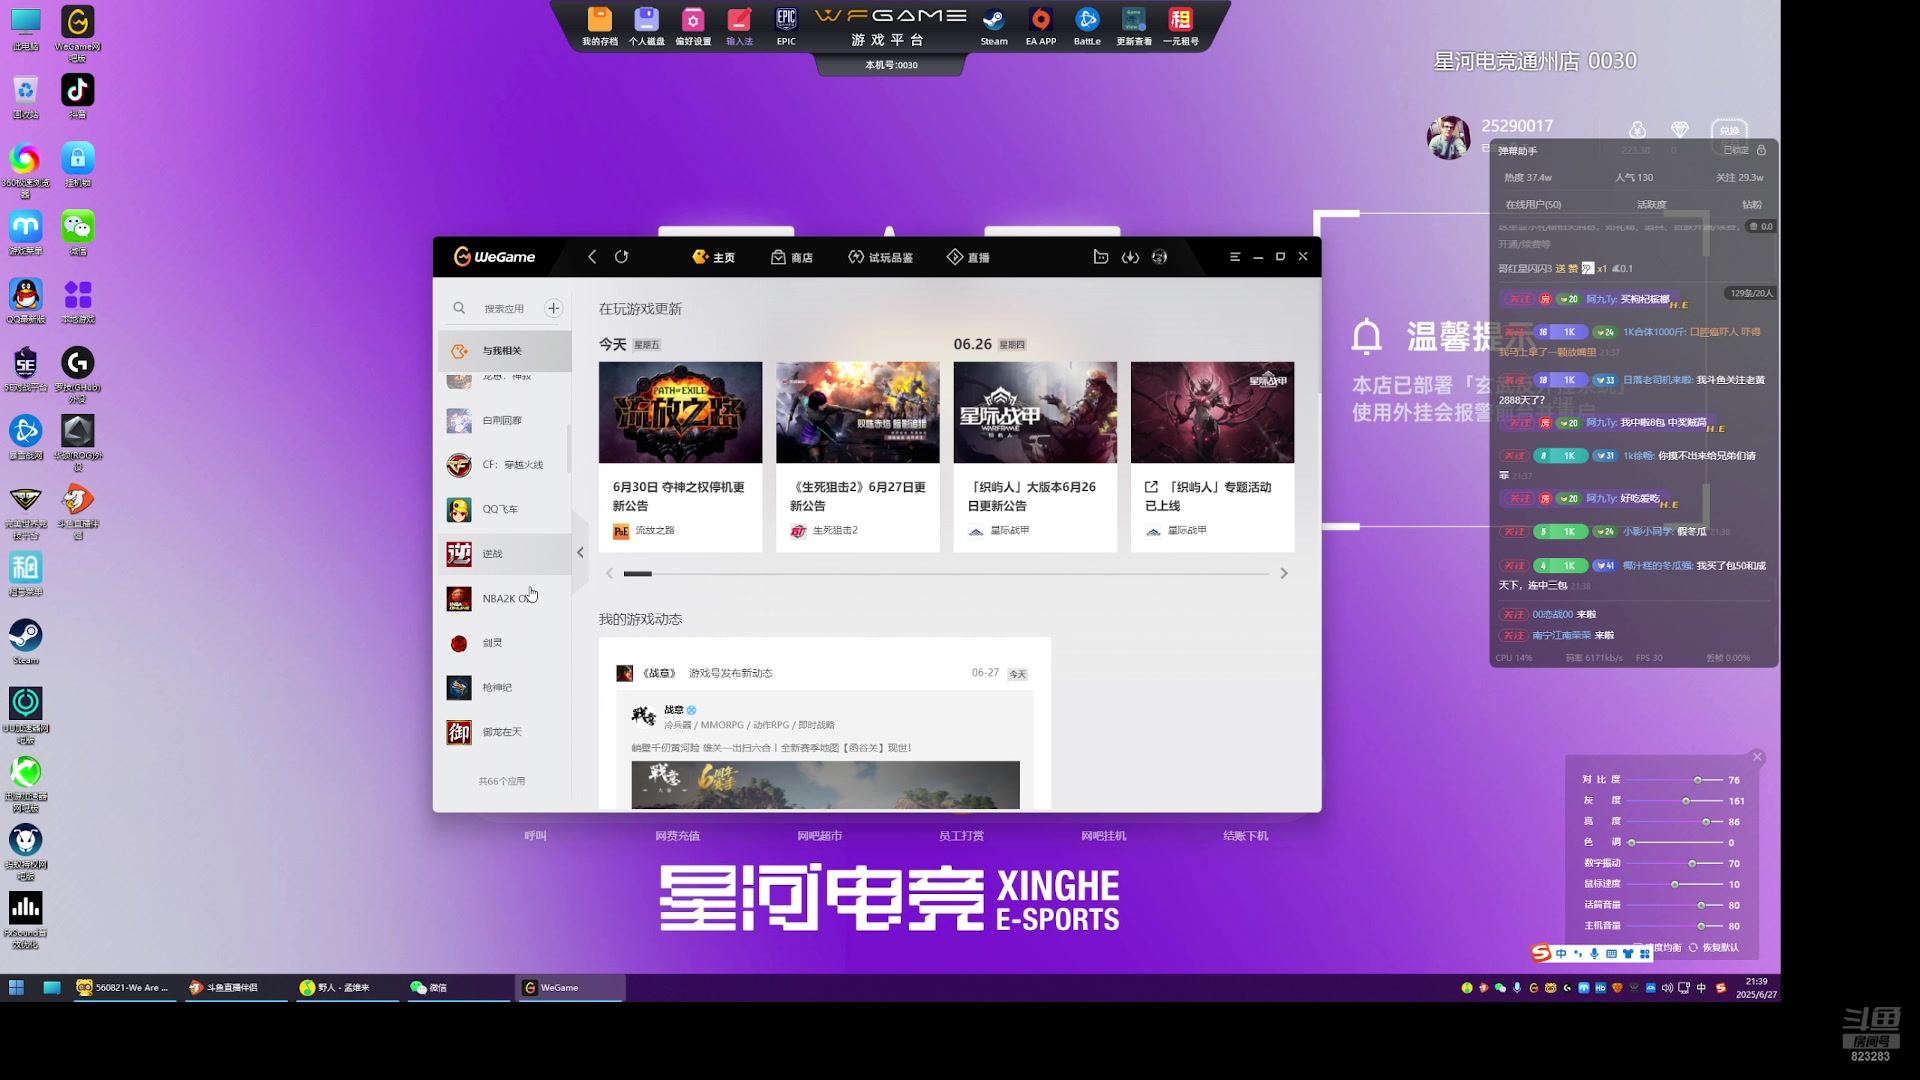Open 一元租号 in WFGAME top bar

tap(1181, 27)
